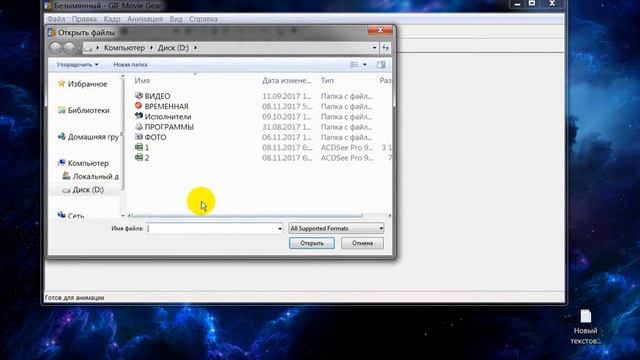Click the change view icon
Viewport: 640px width, 360px height.
pyautogui.click(x=354, y=64)
